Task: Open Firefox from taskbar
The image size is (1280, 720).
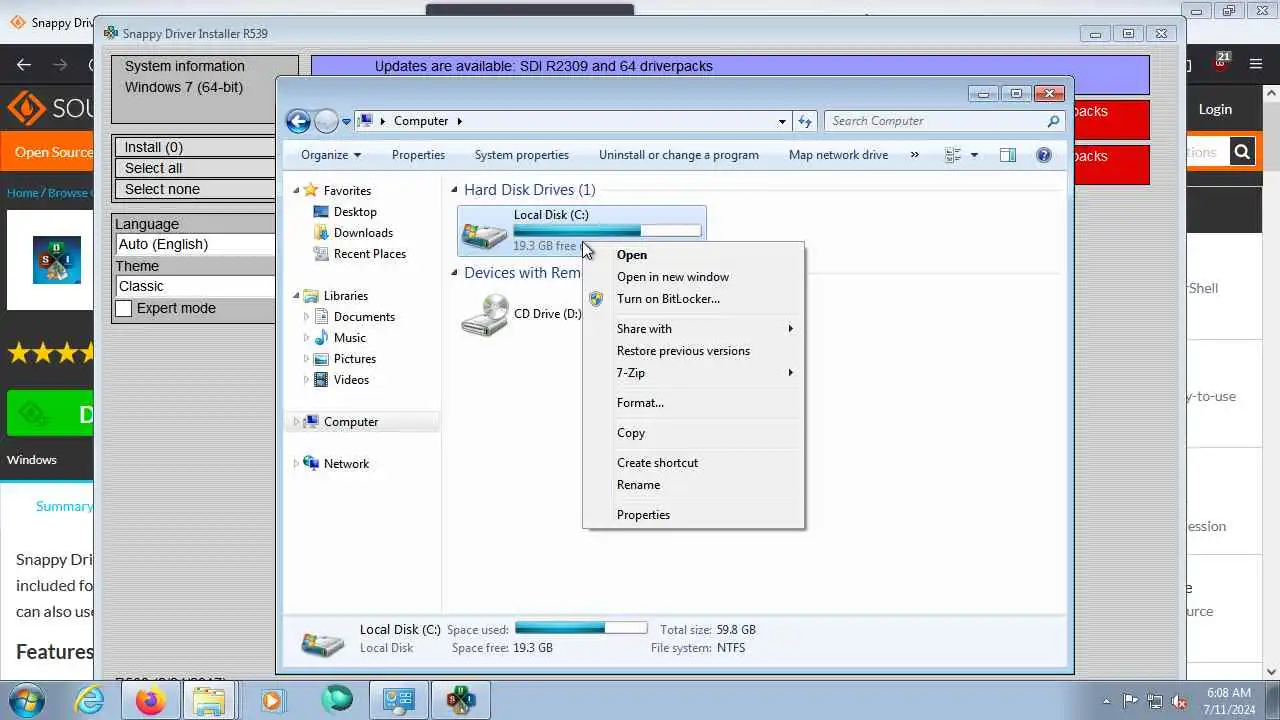Action: 150,700
